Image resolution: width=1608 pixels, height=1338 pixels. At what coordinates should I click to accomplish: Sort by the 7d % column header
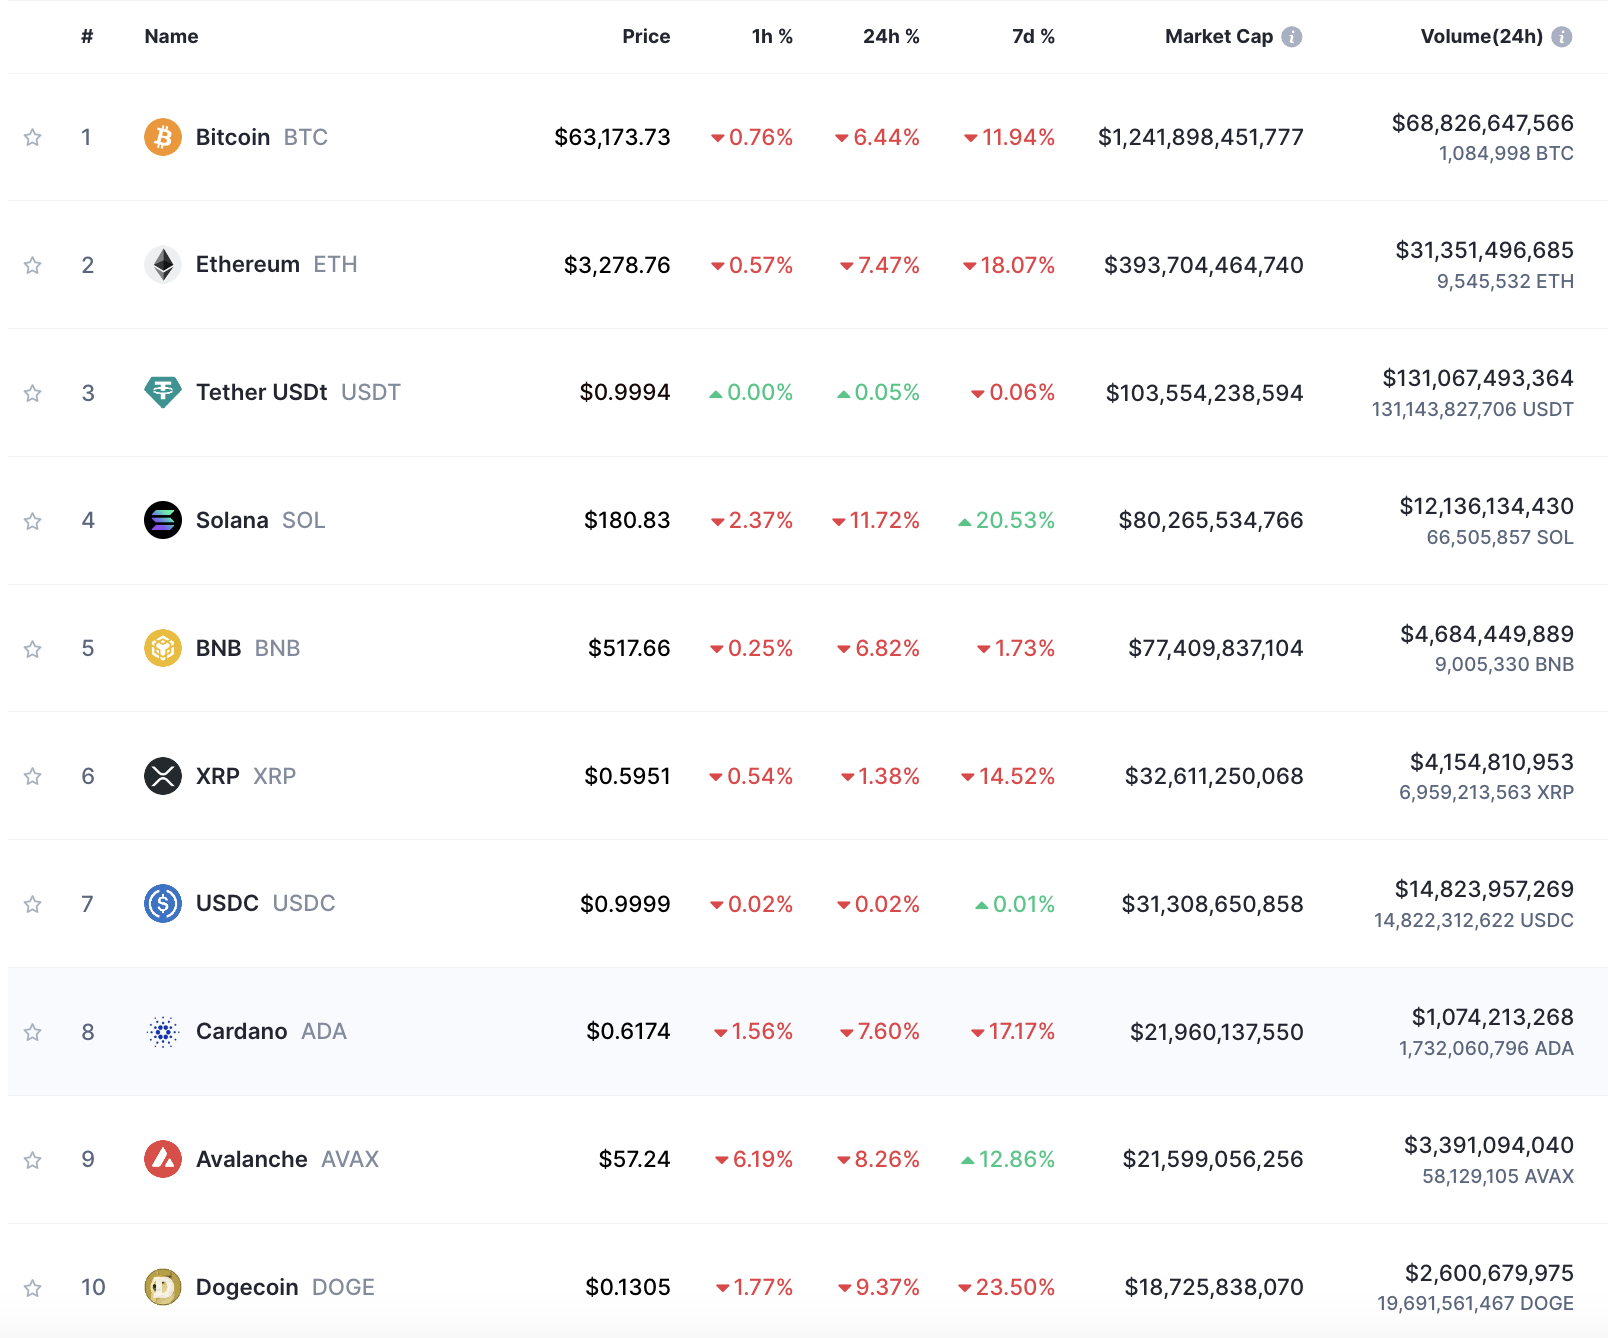coord(1033,37)
